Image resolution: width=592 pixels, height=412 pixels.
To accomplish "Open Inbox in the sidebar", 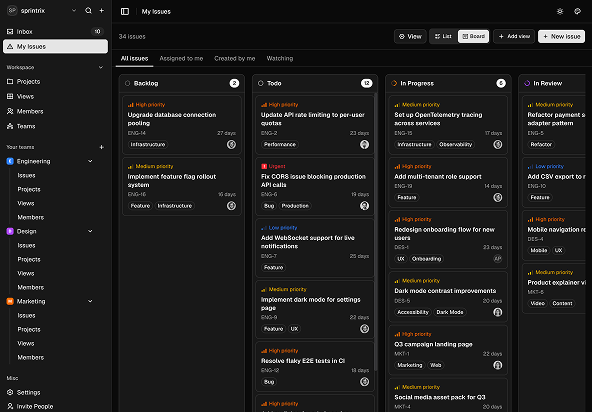I will pyautogui.click(x=56, y=32).
